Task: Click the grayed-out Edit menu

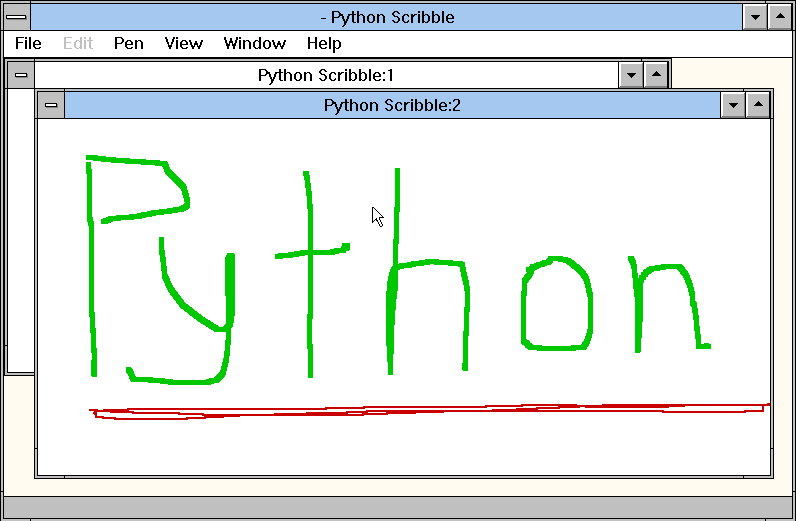Action: click(78, 43)
